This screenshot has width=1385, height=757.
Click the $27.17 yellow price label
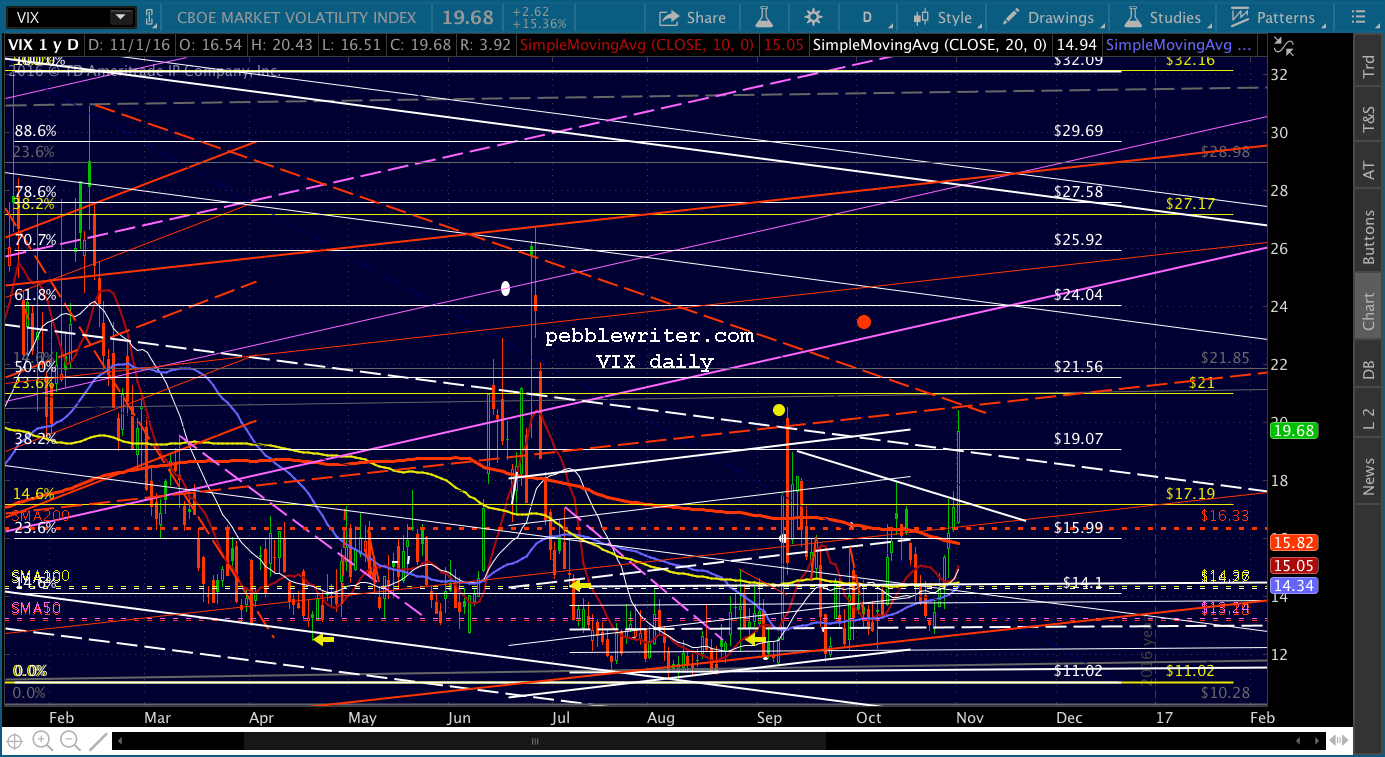1191,204
